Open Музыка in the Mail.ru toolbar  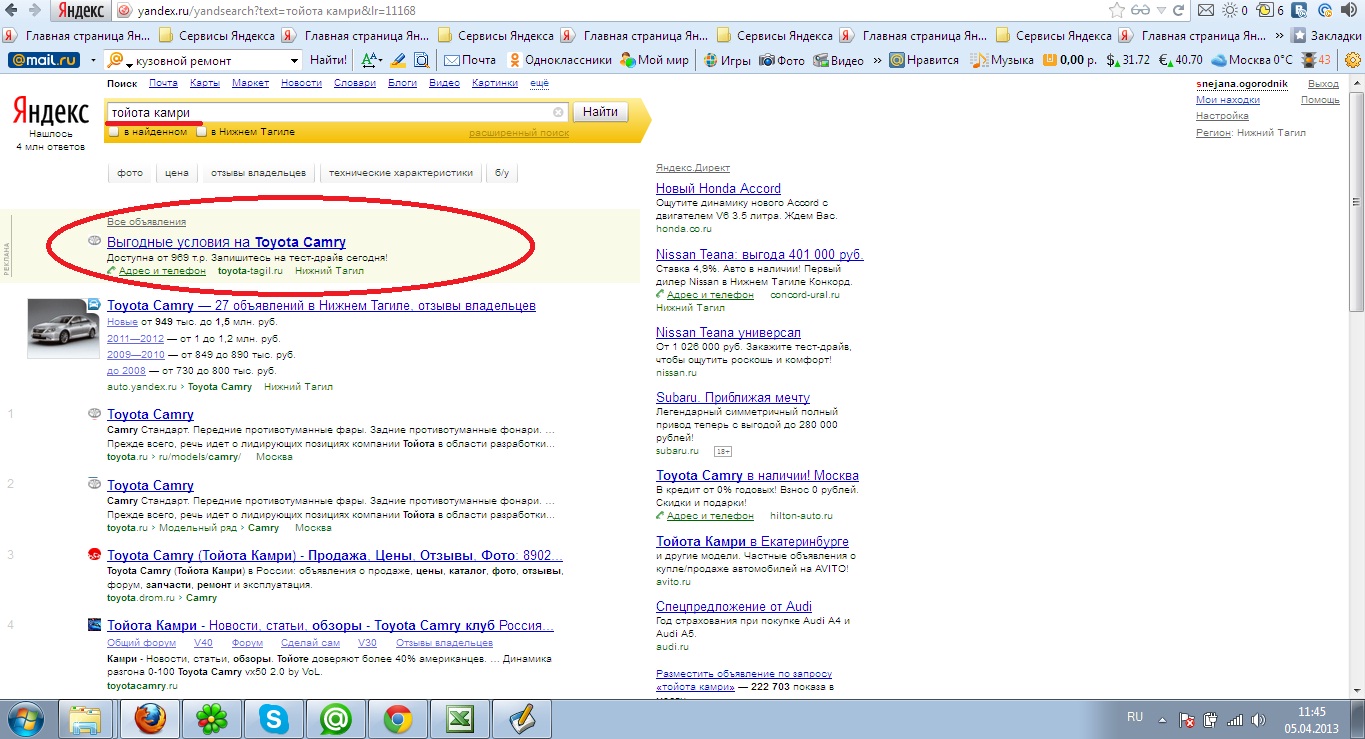(1002, 60)
